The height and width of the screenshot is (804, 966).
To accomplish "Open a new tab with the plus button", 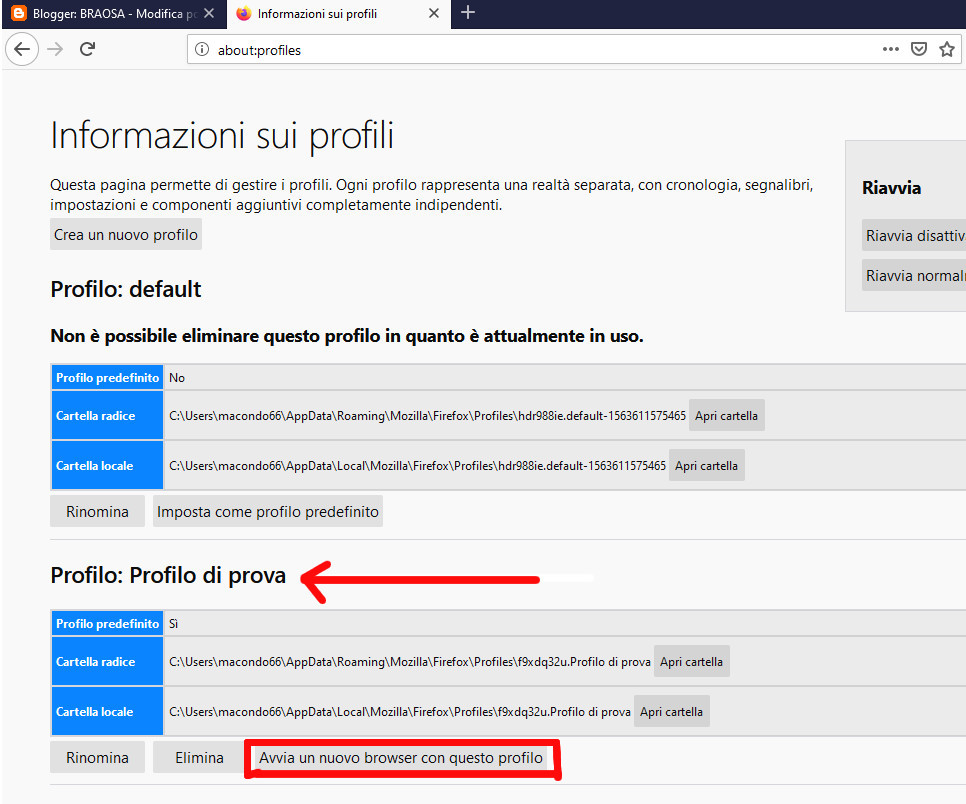I will click(468, 13).
